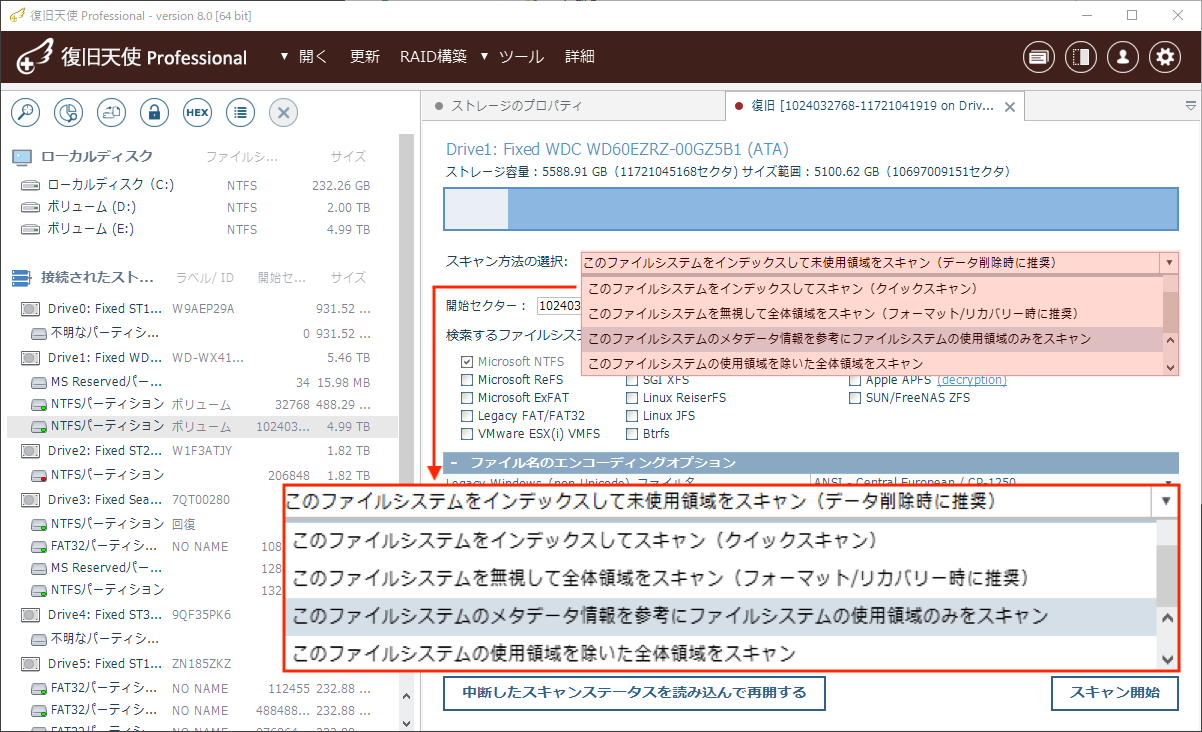Click the 中断したスキャンステータスを読み込んで再開する button
The image size is (1202, 732).
click(635, 692)
